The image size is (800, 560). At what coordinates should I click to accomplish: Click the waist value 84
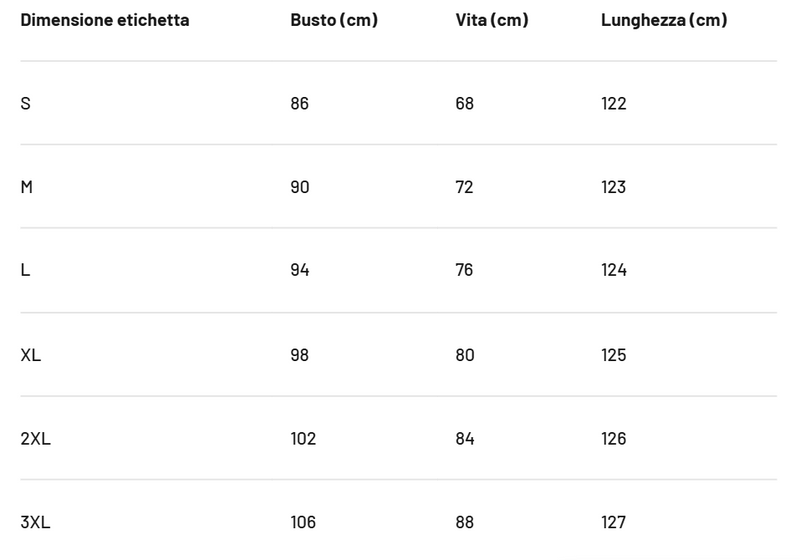click(465, 439)
